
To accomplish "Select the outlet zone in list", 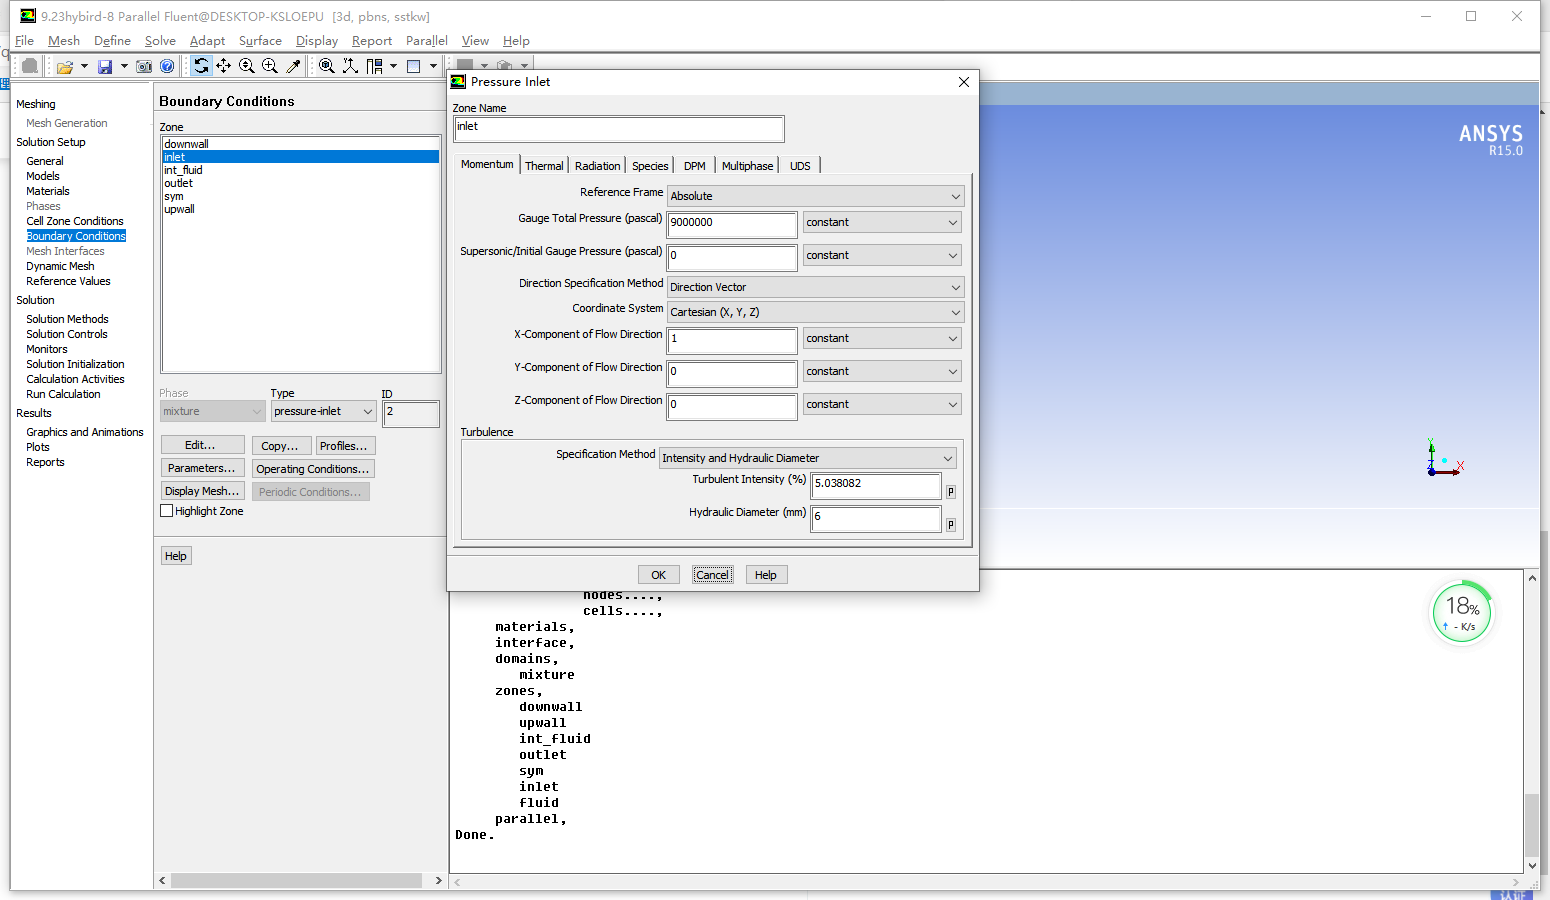I will click(x=179, y=183).
